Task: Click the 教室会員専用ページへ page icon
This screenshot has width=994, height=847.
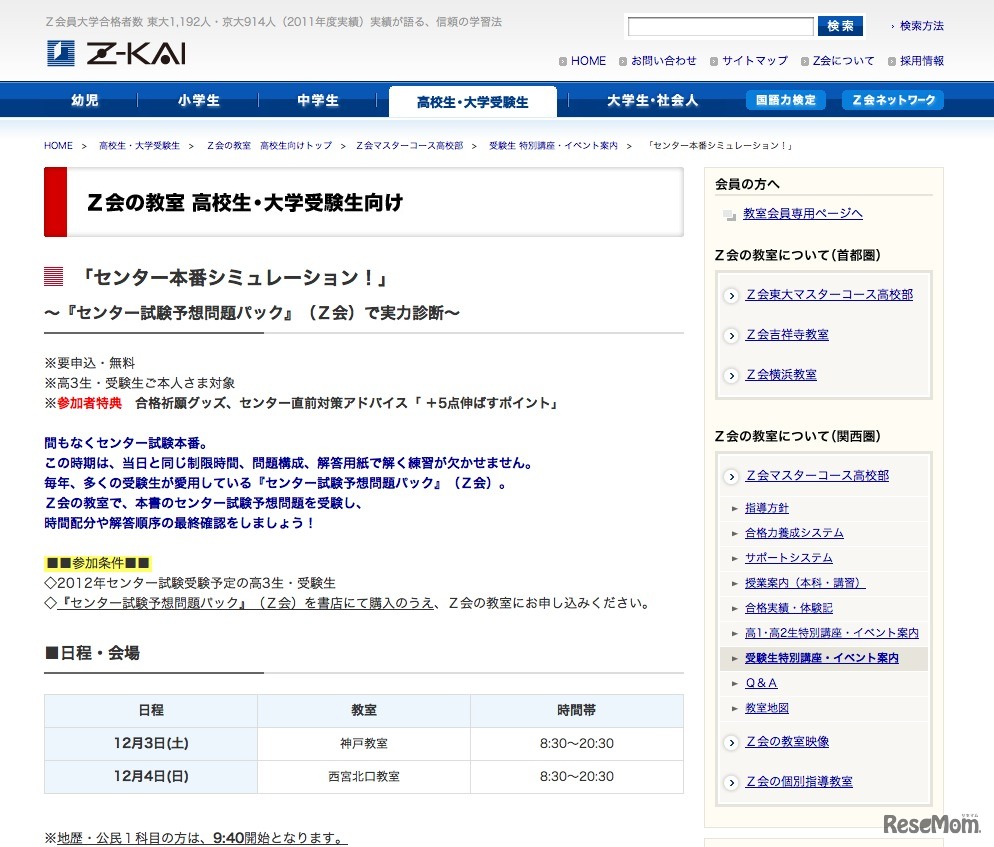Action: click(x=729, y=214)
